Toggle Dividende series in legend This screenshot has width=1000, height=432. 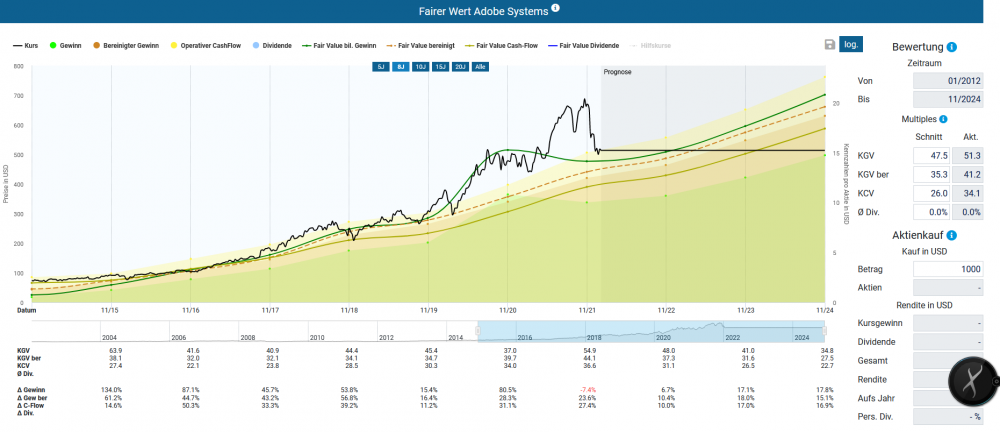pyautogui.click(x=272, y=46)
